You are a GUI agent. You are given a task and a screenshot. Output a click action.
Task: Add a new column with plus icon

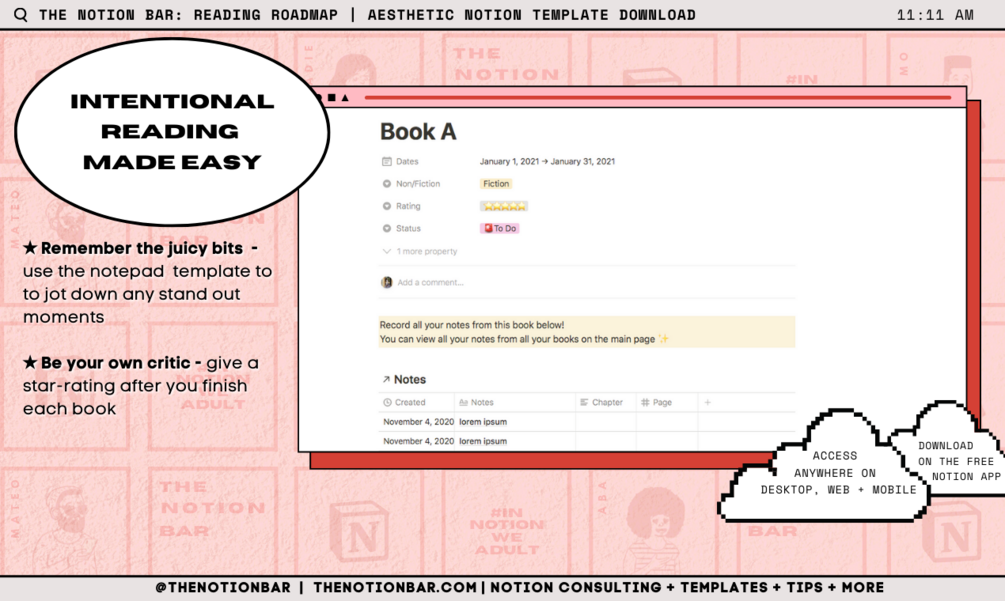pyautogui.click(x=708, y=402)
